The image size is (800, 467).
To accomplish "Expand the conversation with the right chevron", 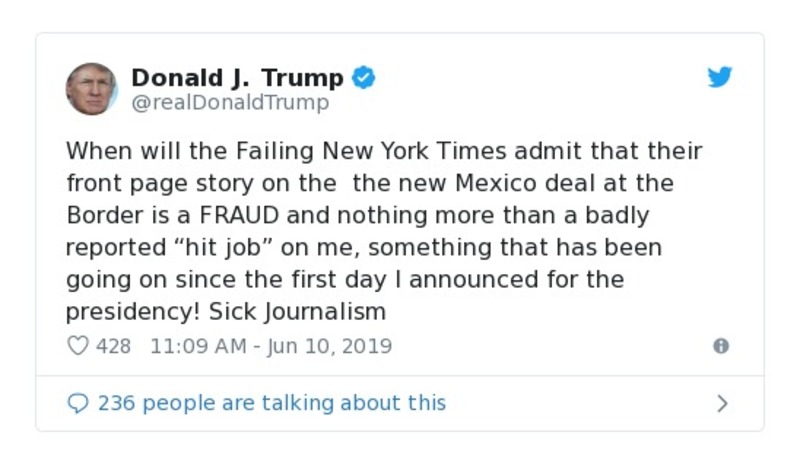I will [x=722, y=403].
